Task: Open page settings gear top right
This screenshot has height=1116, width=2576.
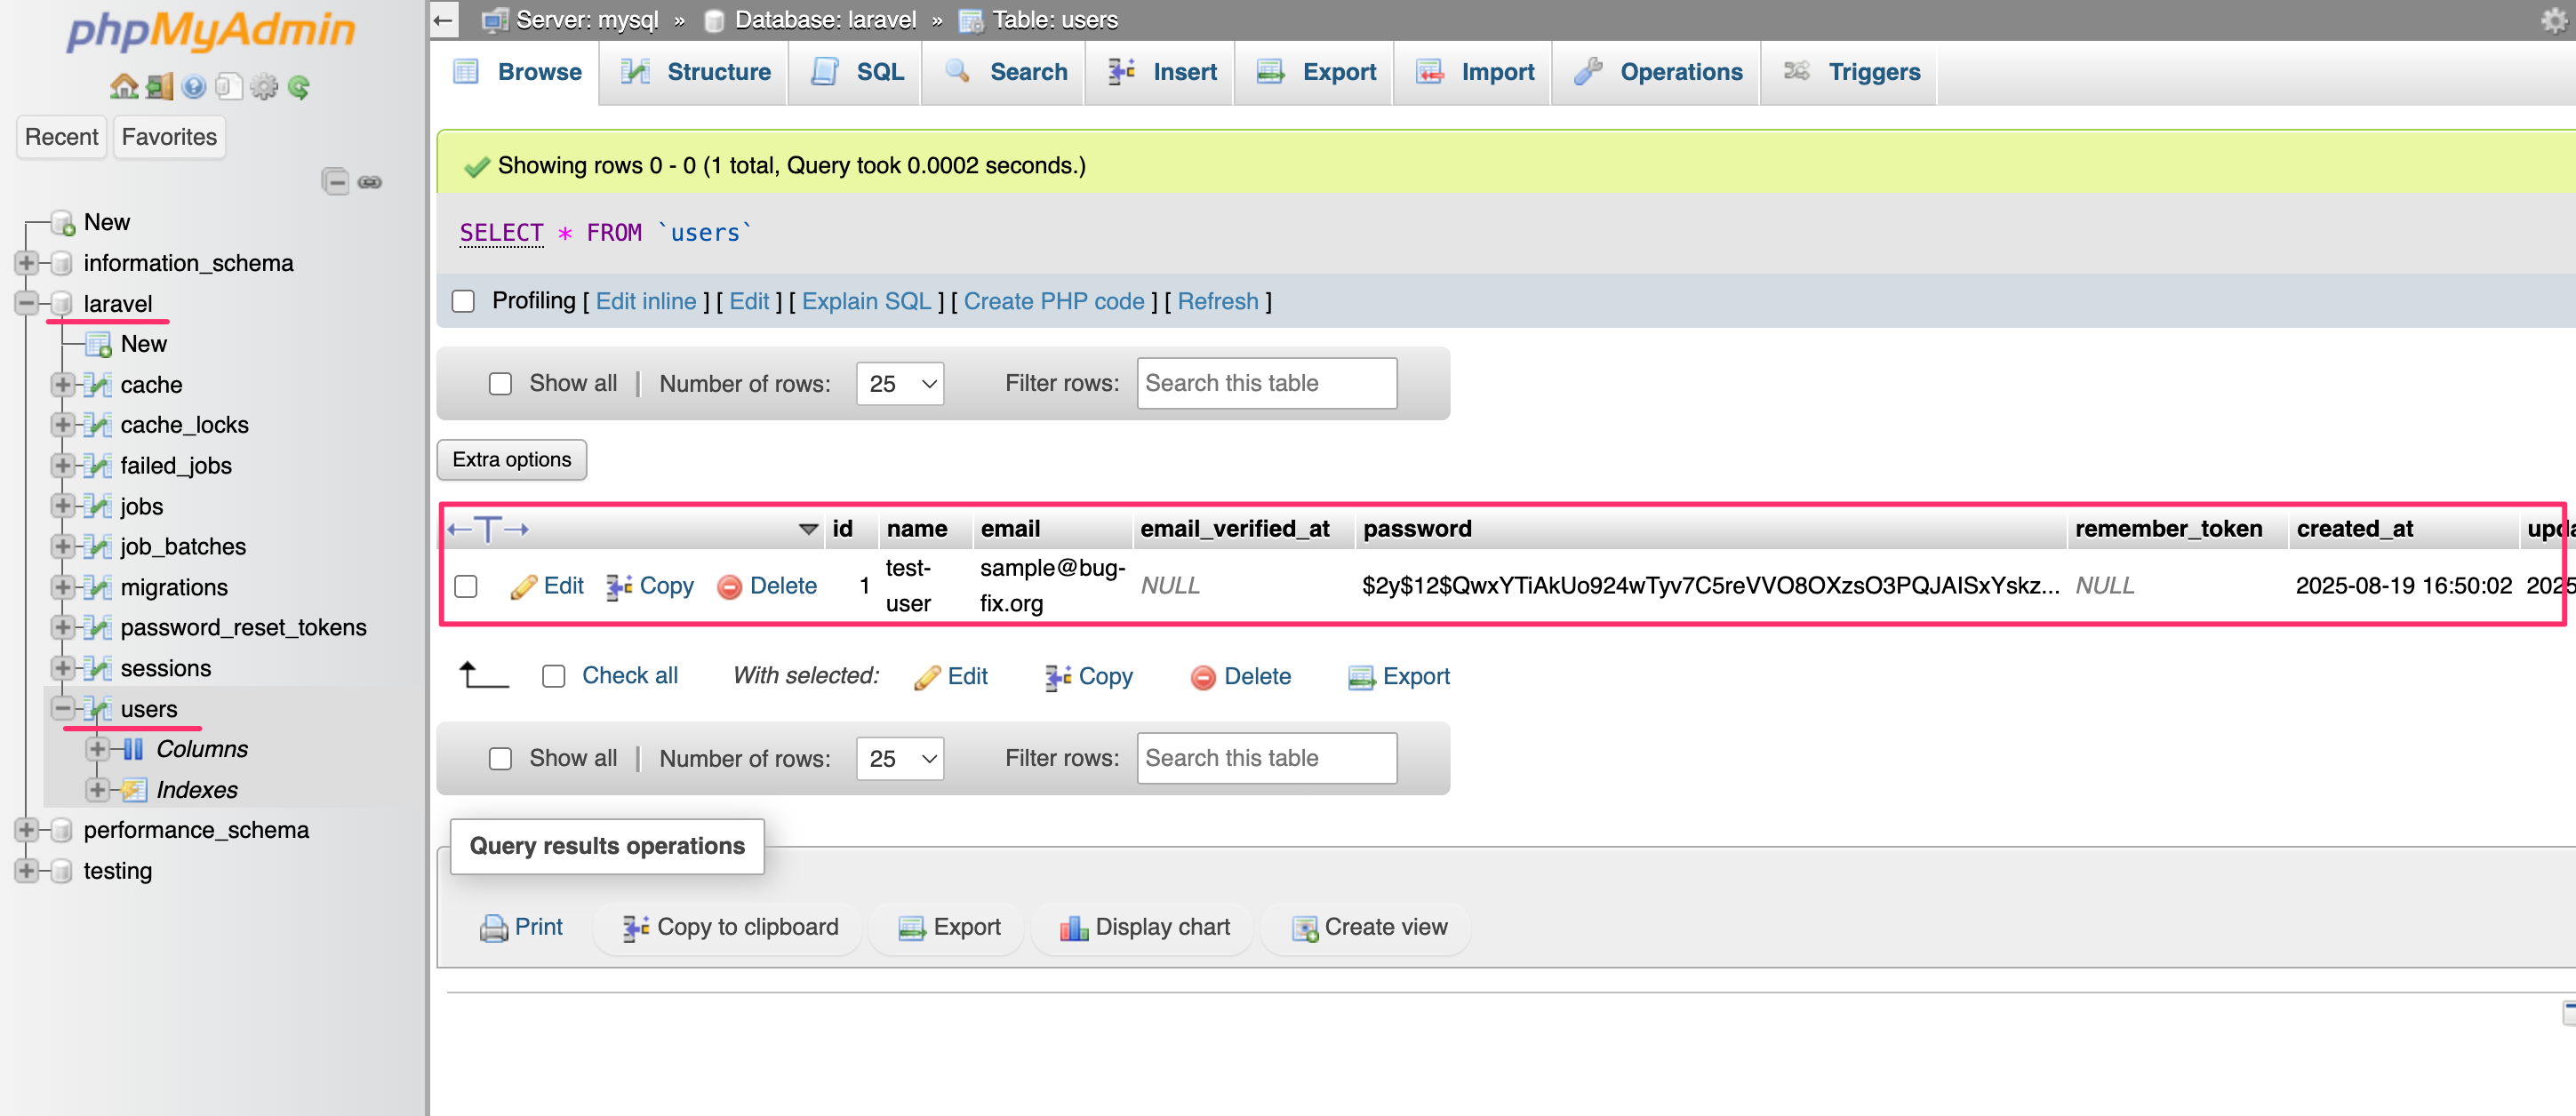Action: [x=2554, y=20]
